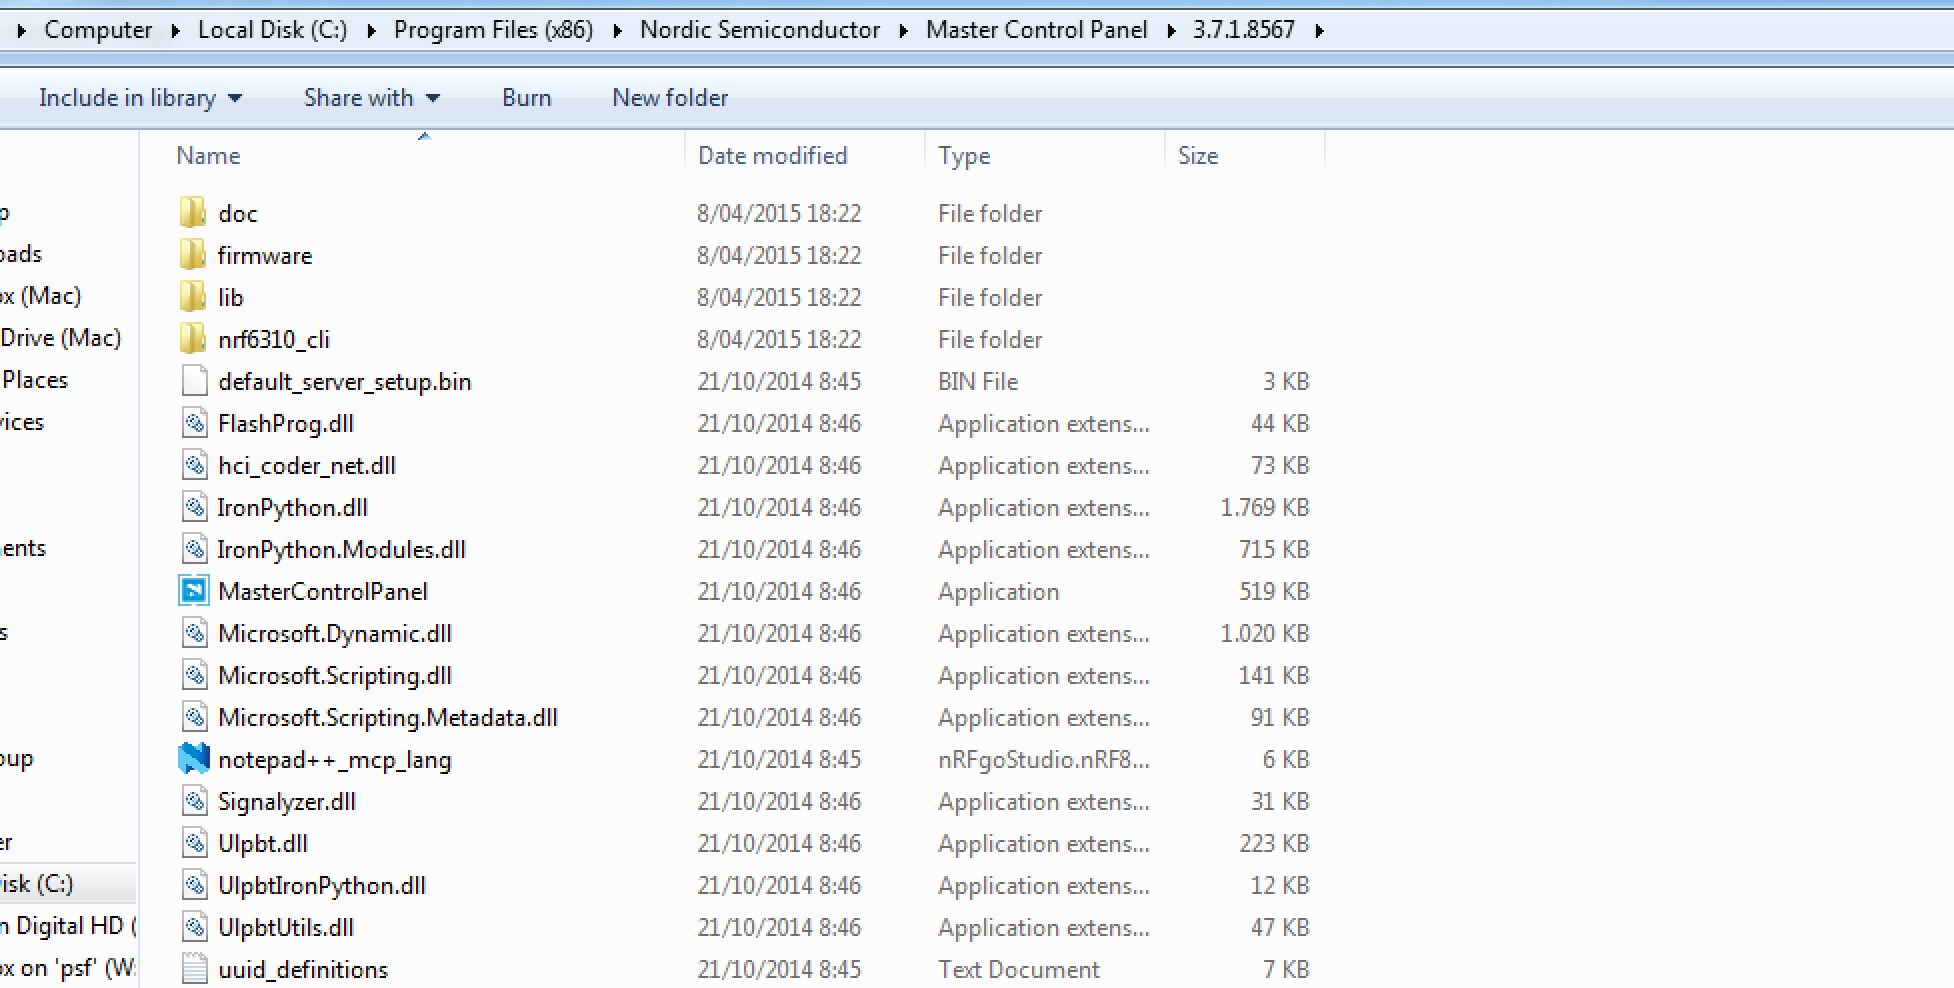Select the file name MasterControlPanel
This screenshot has height=988, width=1954.
click(323, 591)
